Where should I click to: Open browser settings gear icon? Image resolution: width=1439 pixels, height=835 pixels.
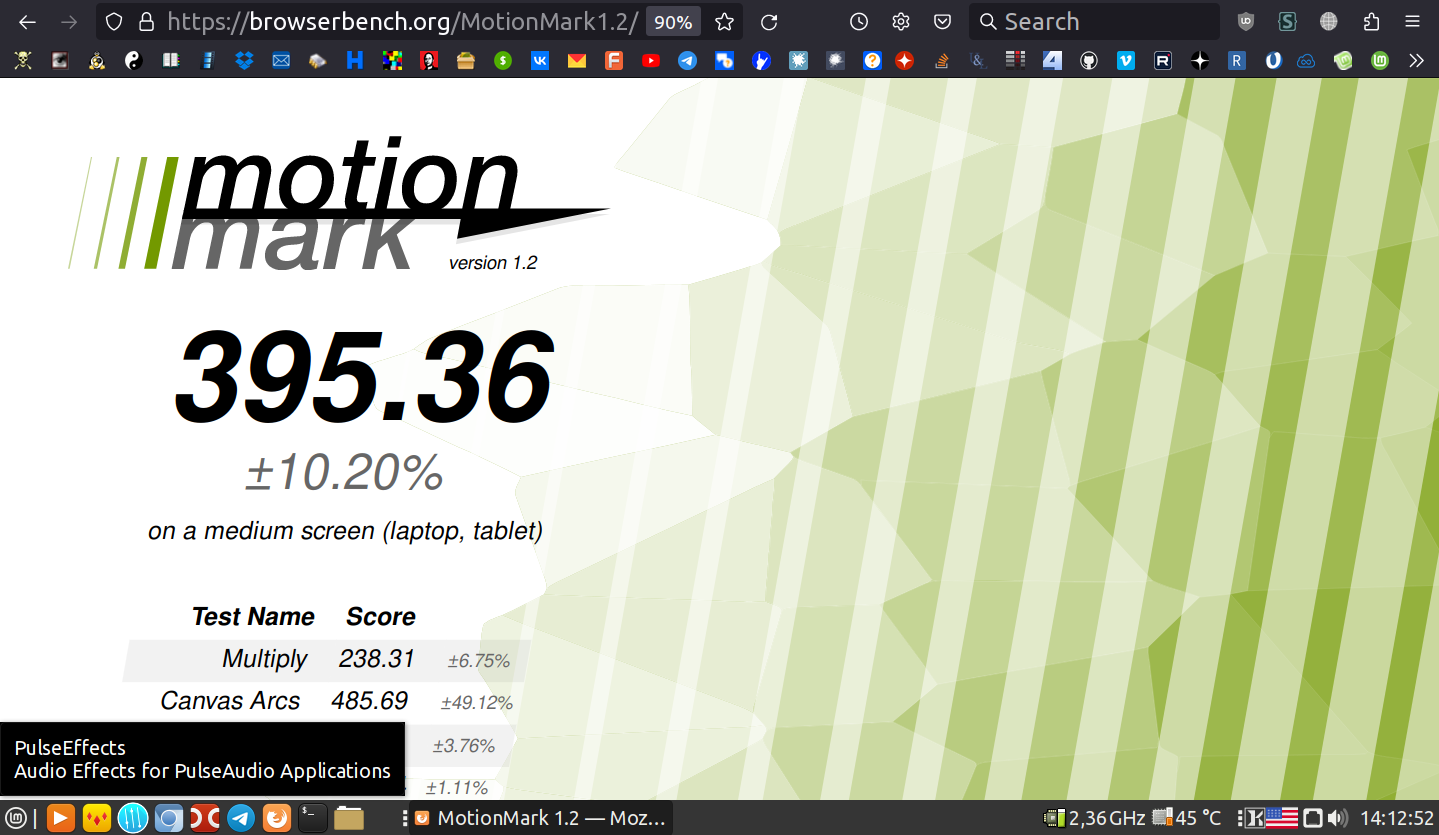(x=901, y=22)
